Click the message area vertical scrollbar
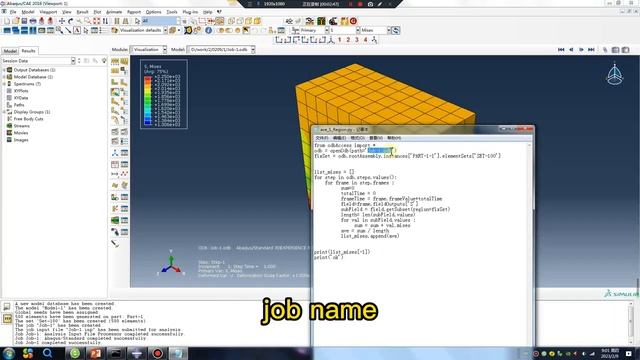 [631, 323]
